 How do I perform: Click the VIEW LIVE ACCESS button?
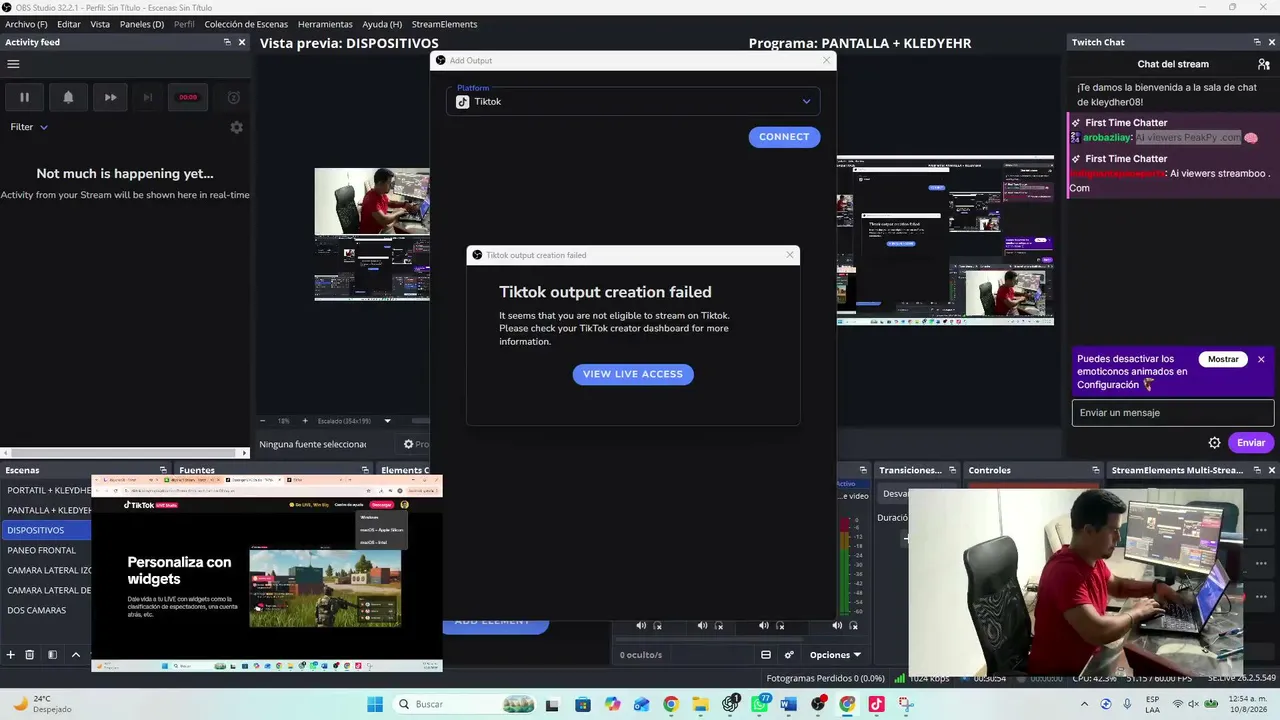(x=633, y=374)
